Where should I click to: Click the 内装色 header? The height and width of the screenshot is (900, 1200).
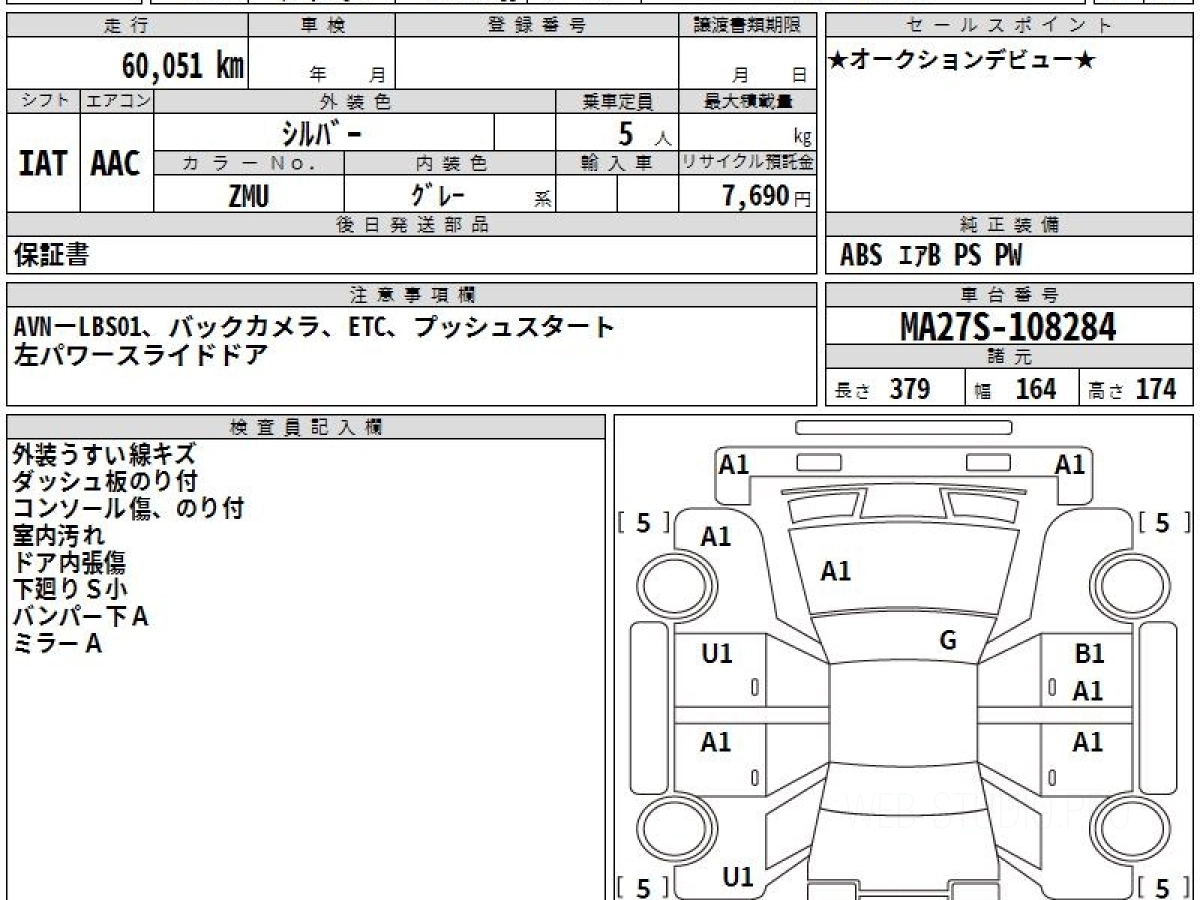click(x=450, y=163)
